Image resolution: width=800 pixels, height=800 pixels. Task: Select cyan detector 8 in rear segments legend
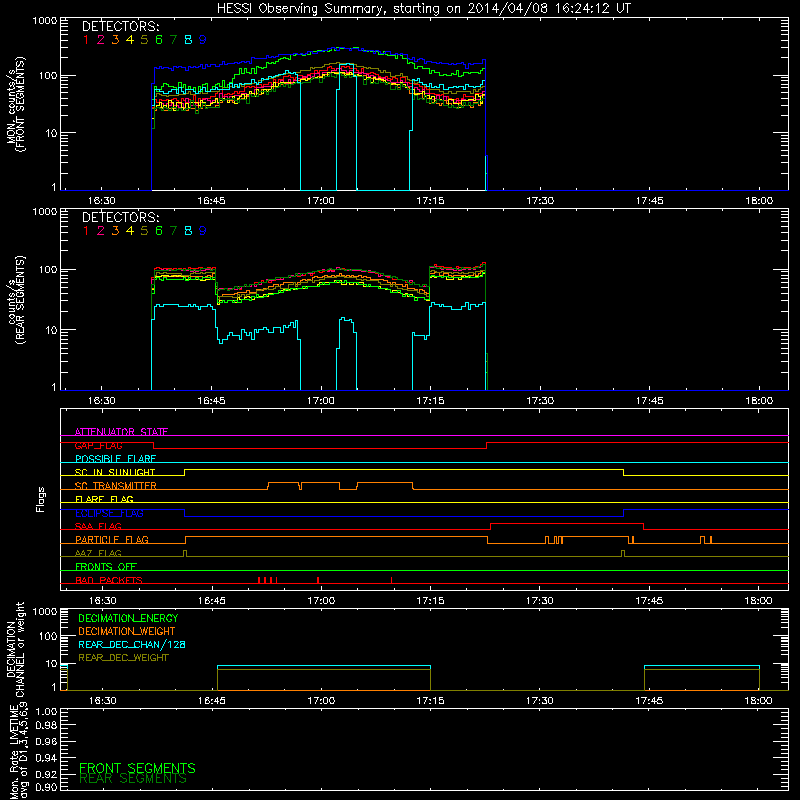(188, 231)
